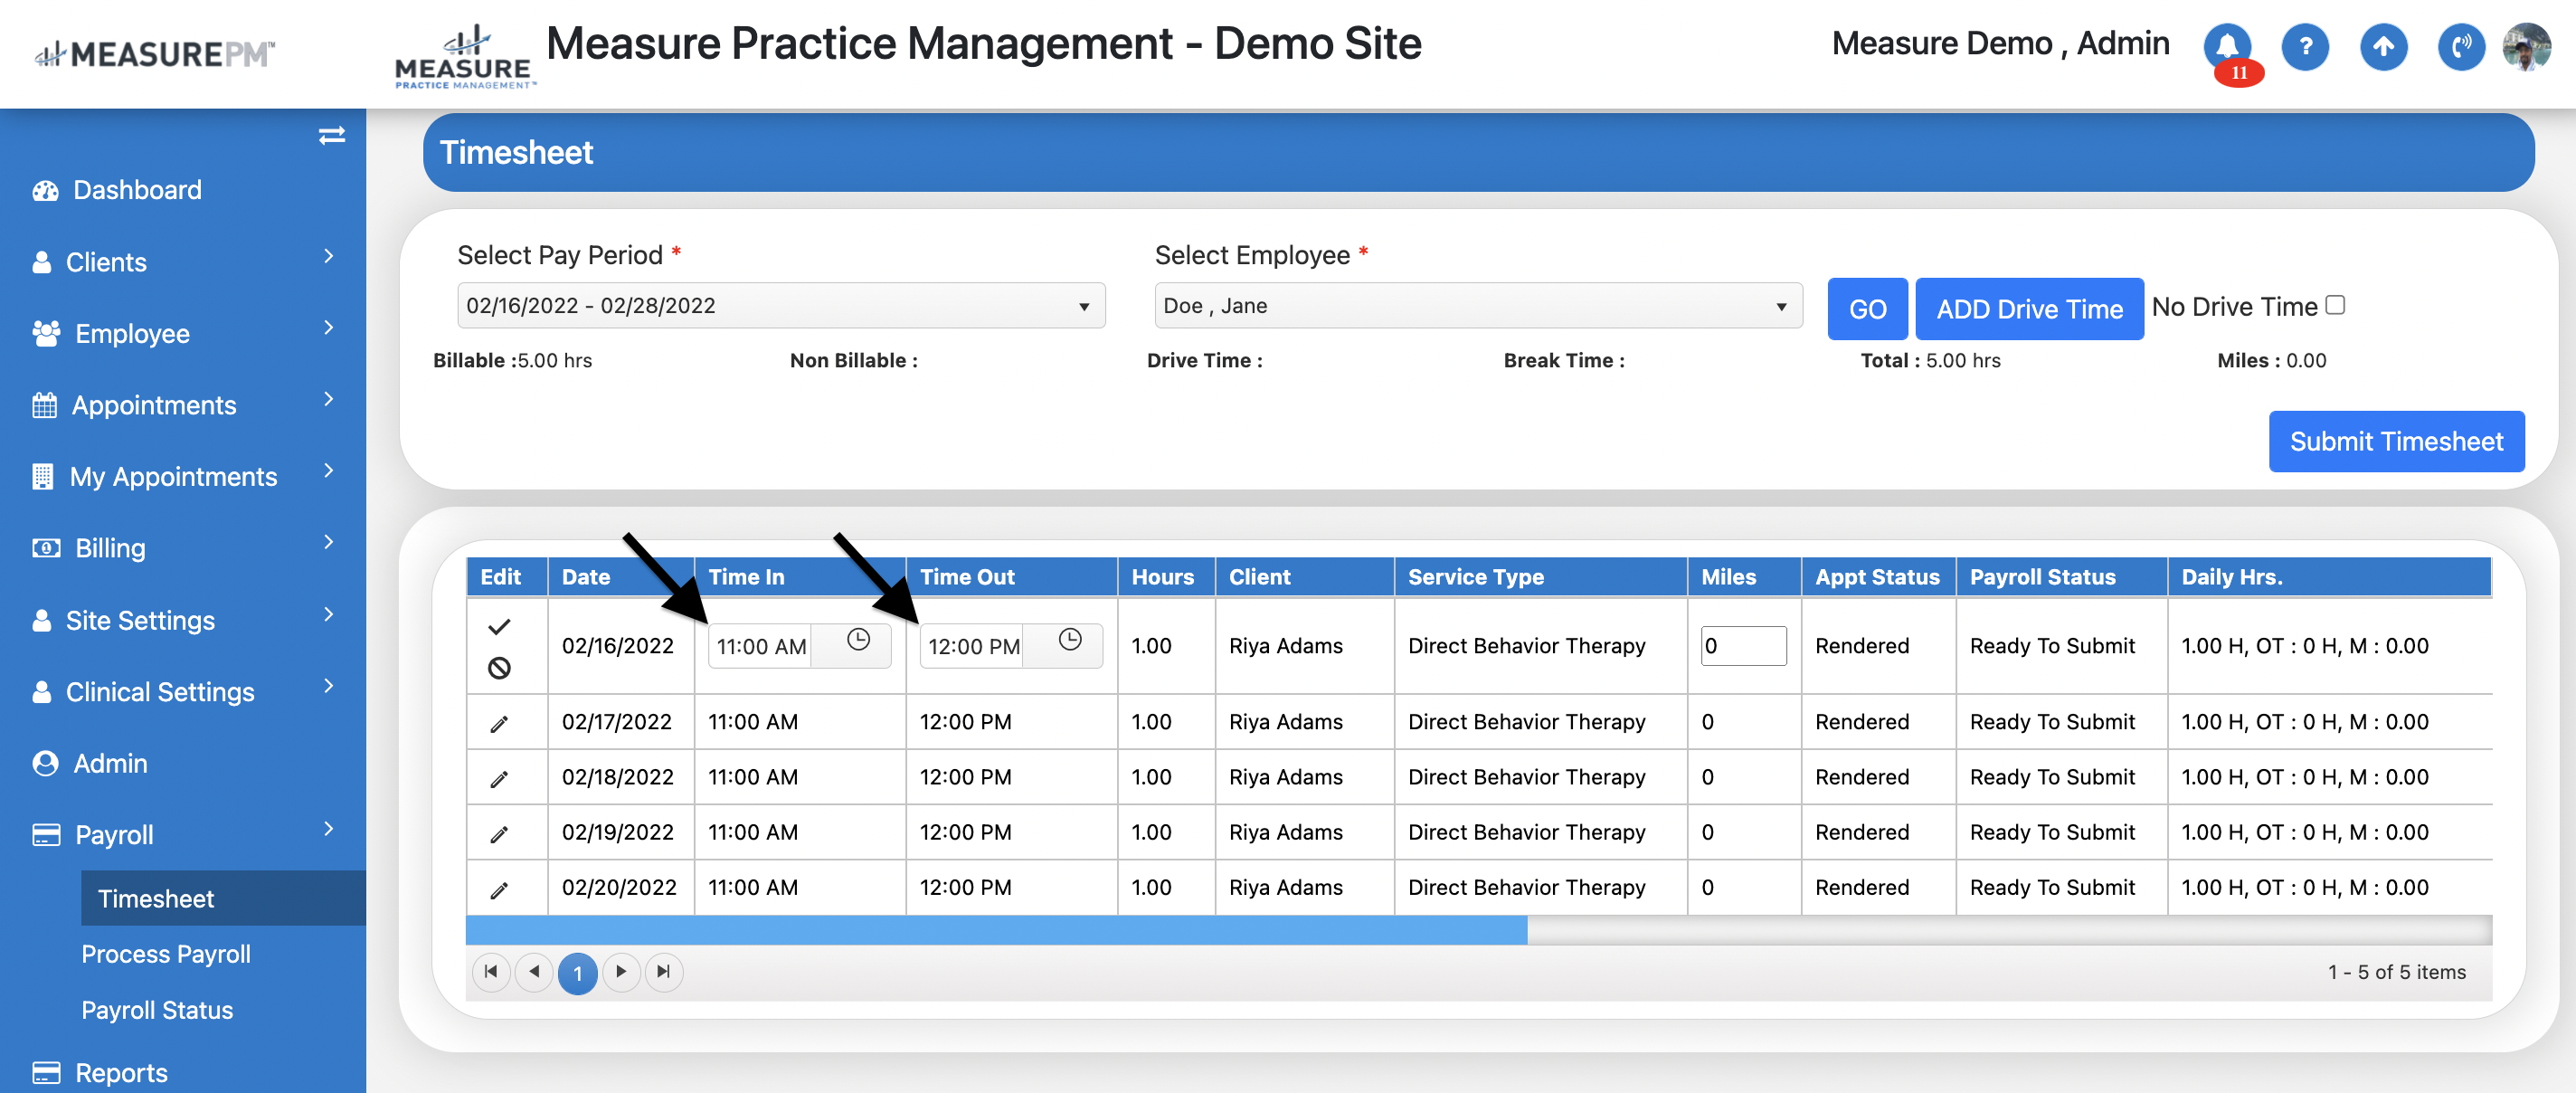This screenshot has height=1093, width=2576.
Task: Go to Dashboard in sidebar
Action: [137, 190]
